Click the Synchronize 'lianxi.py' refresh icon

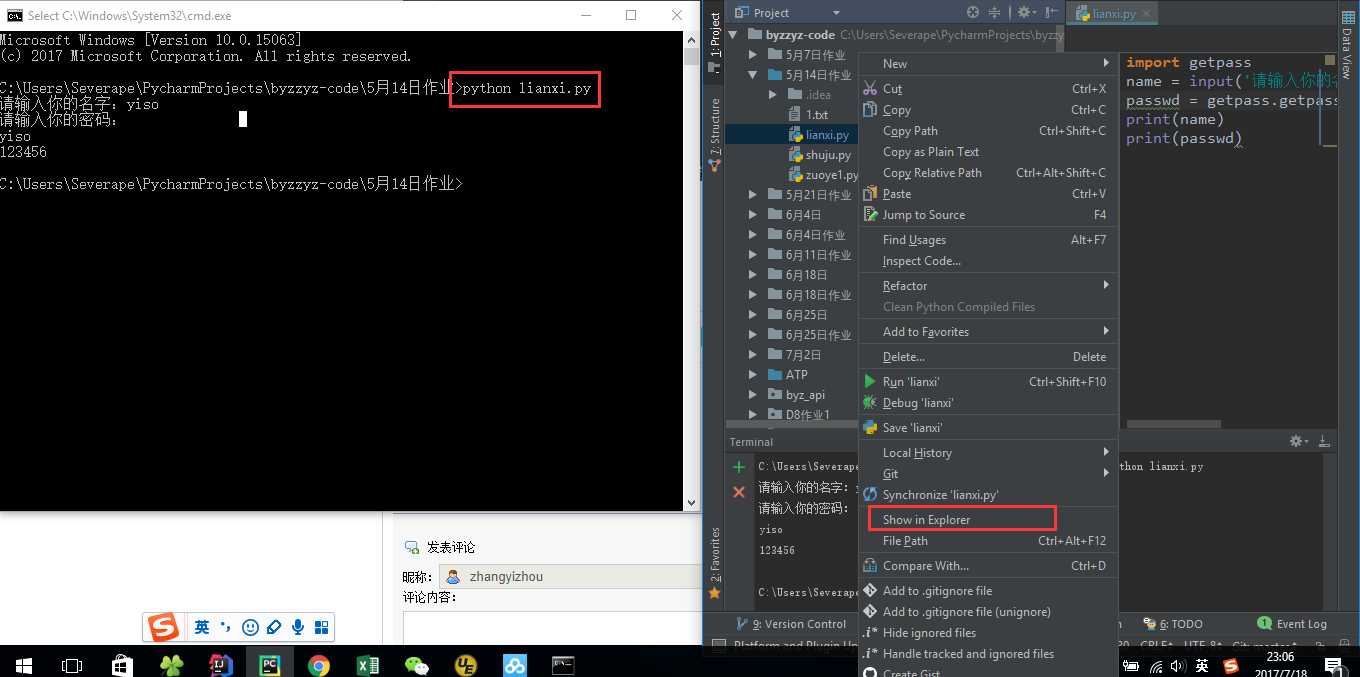pos(870,495)
